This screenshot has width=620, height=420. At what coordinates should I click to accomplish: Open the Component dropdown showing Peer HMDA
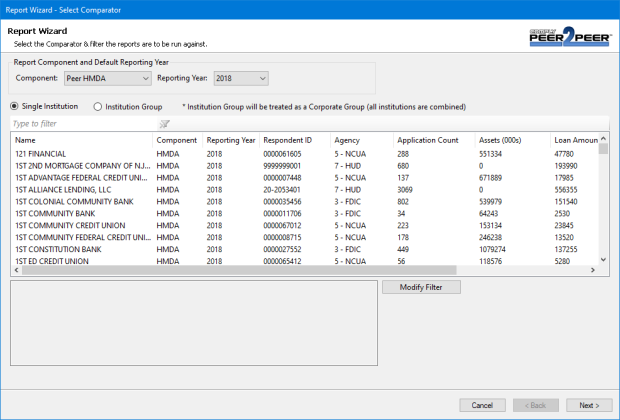coord(108,78)
